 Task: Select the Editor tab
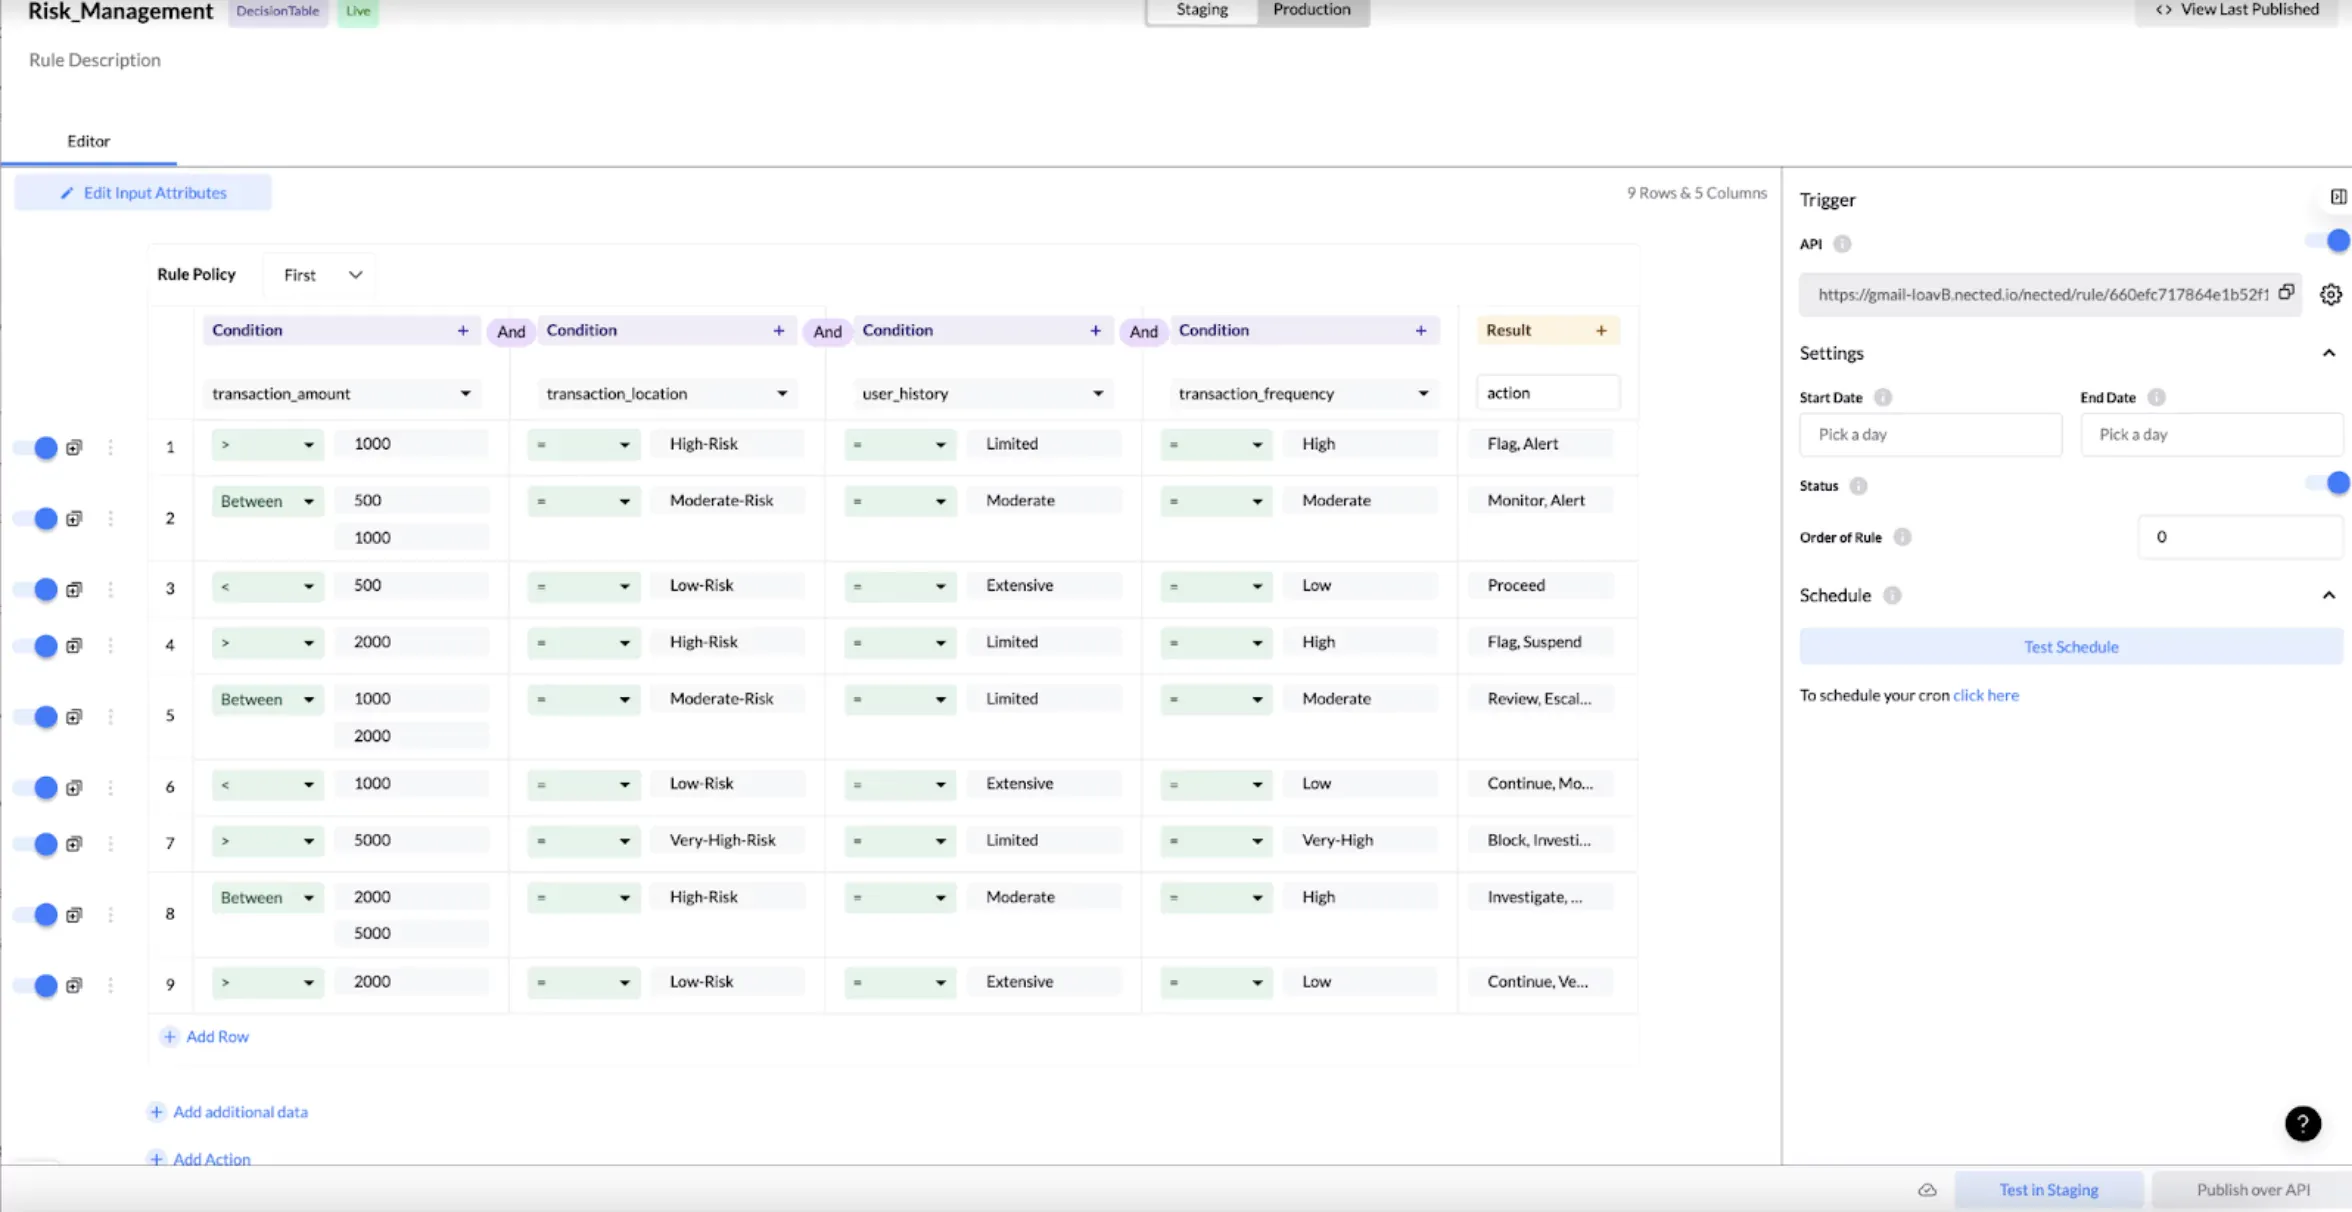click(x=88, y=141)
